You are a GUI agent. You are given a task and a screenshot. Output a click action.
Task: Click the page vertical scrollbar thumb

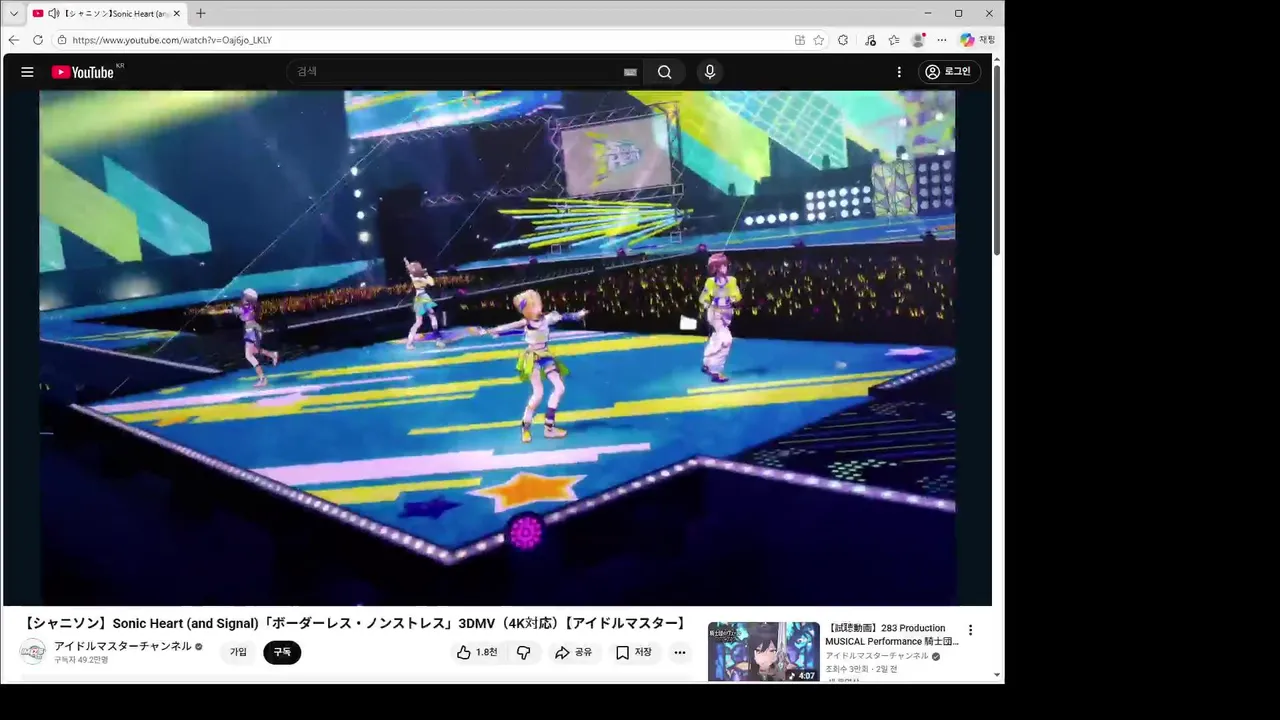pyautogui.click(x=997, y=160)
